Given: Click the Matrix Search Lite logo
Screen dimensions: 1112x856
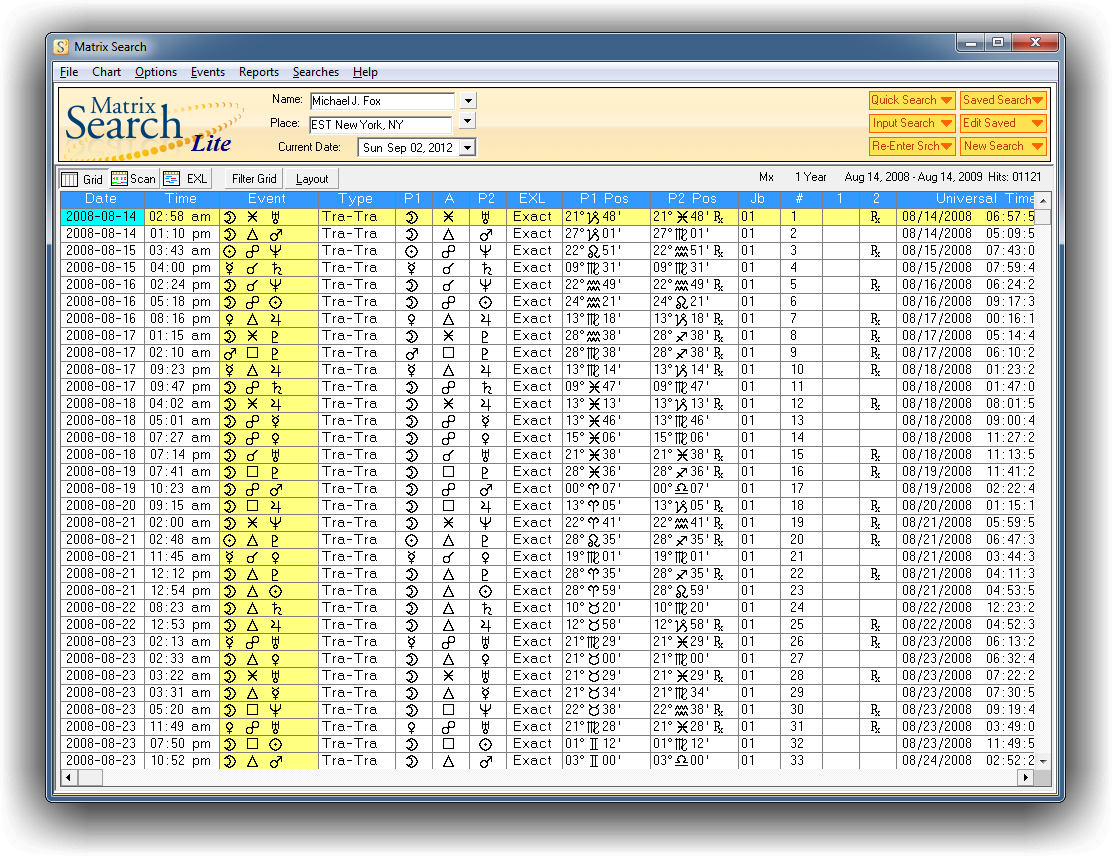Looking at the screenshot, I should pyautogui.click(x=150, y=125).
